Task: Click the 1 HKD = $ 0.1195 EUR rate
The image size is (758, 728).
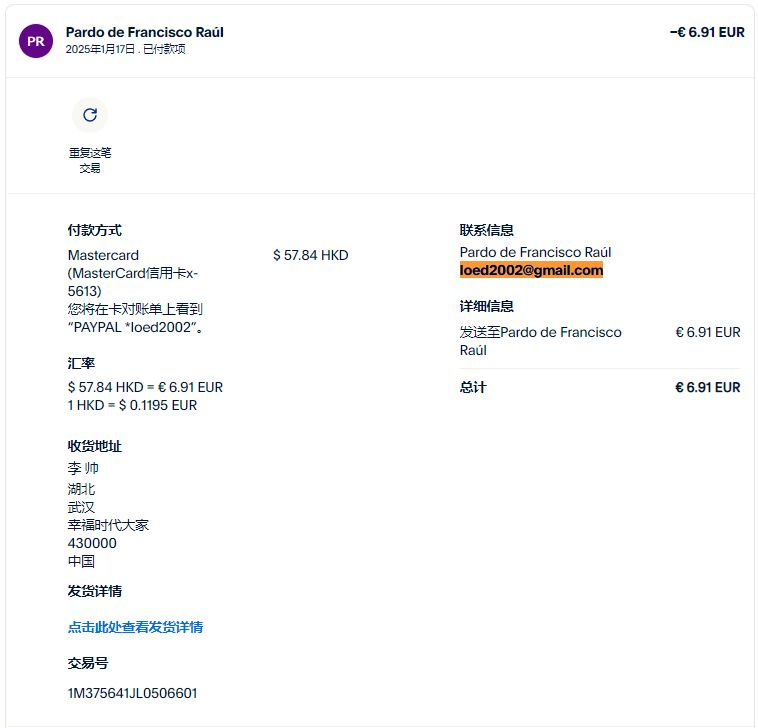Action: click(x=132, y=405)
